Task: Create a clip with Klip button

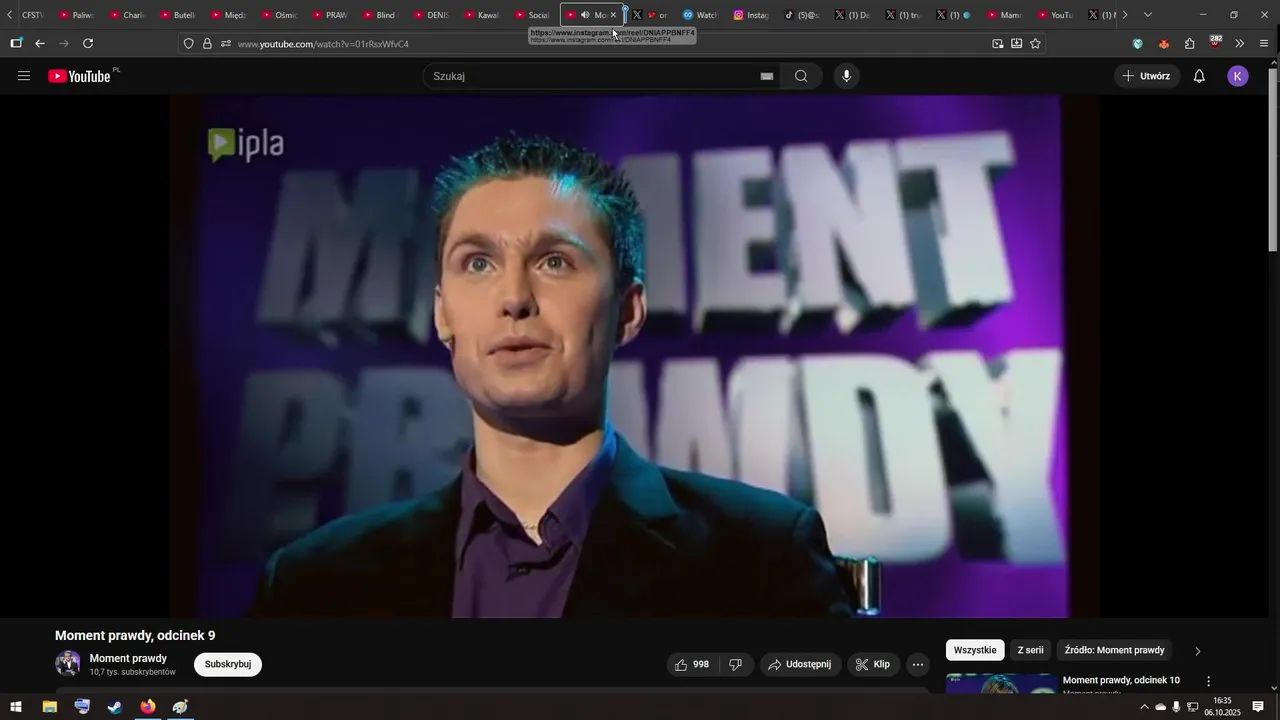Action: (x=873, y=664)
